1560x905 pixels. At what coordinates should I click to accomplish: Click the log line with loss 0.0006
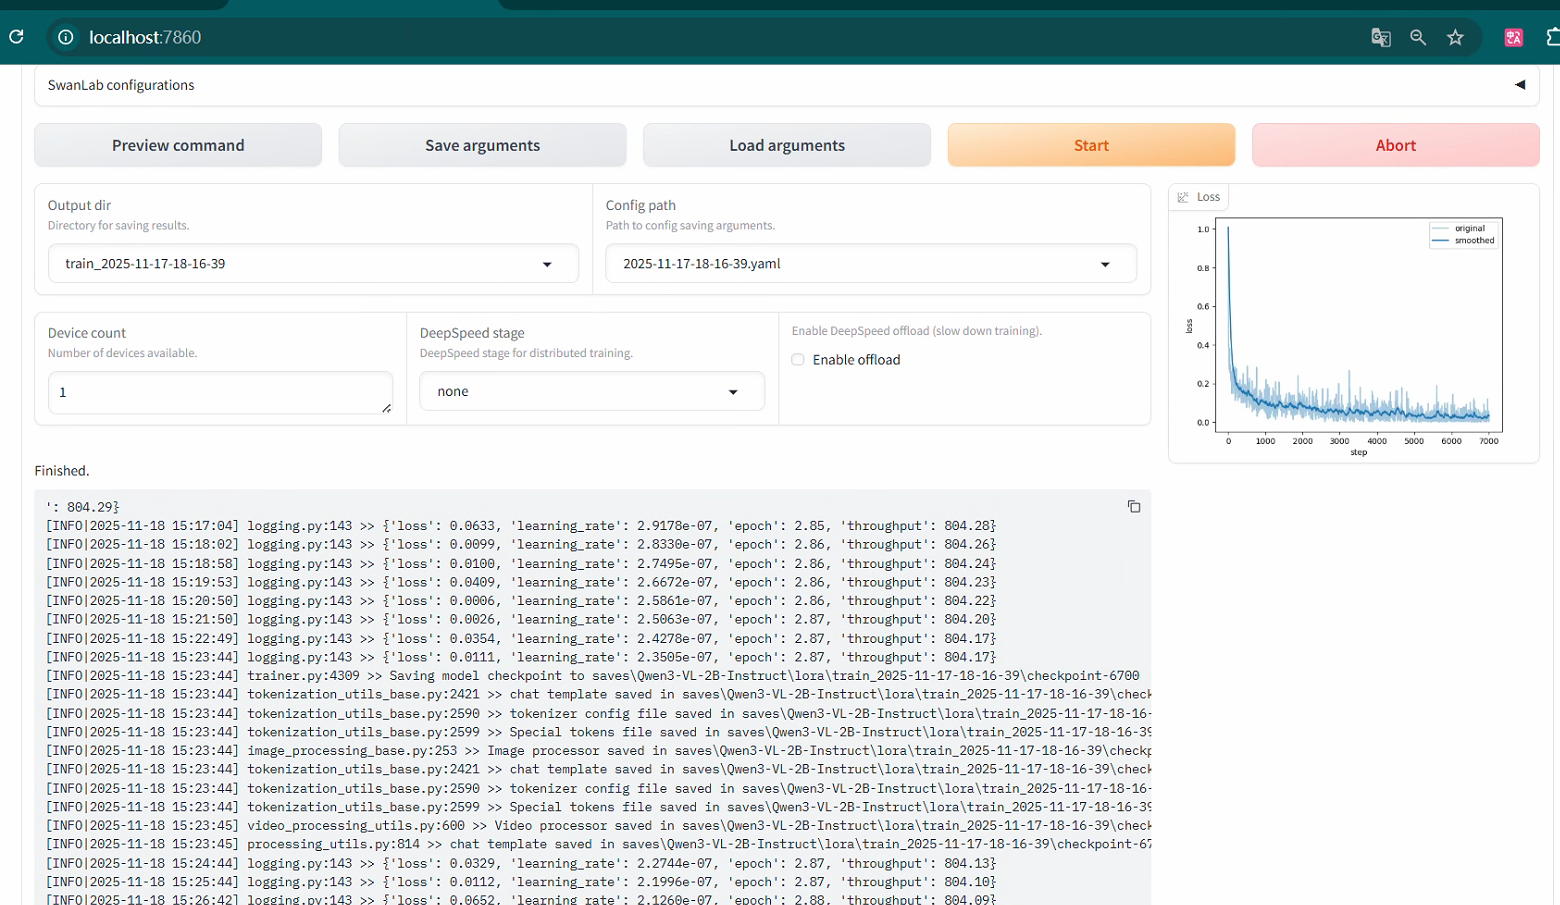[x=521, y=601]
